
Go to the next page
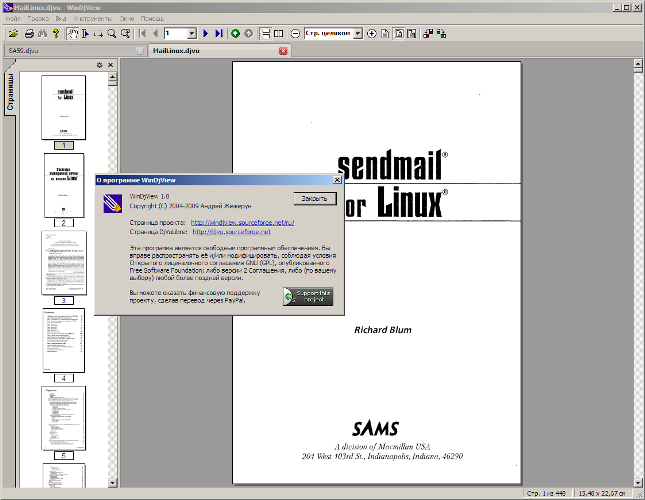[206, 34]
